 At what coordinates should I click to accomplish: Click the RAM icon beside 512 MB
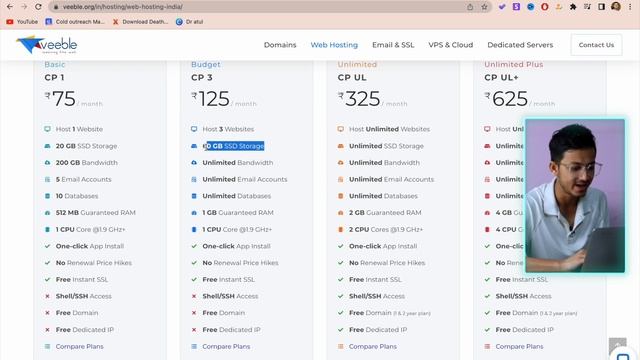tap(47, 213)
